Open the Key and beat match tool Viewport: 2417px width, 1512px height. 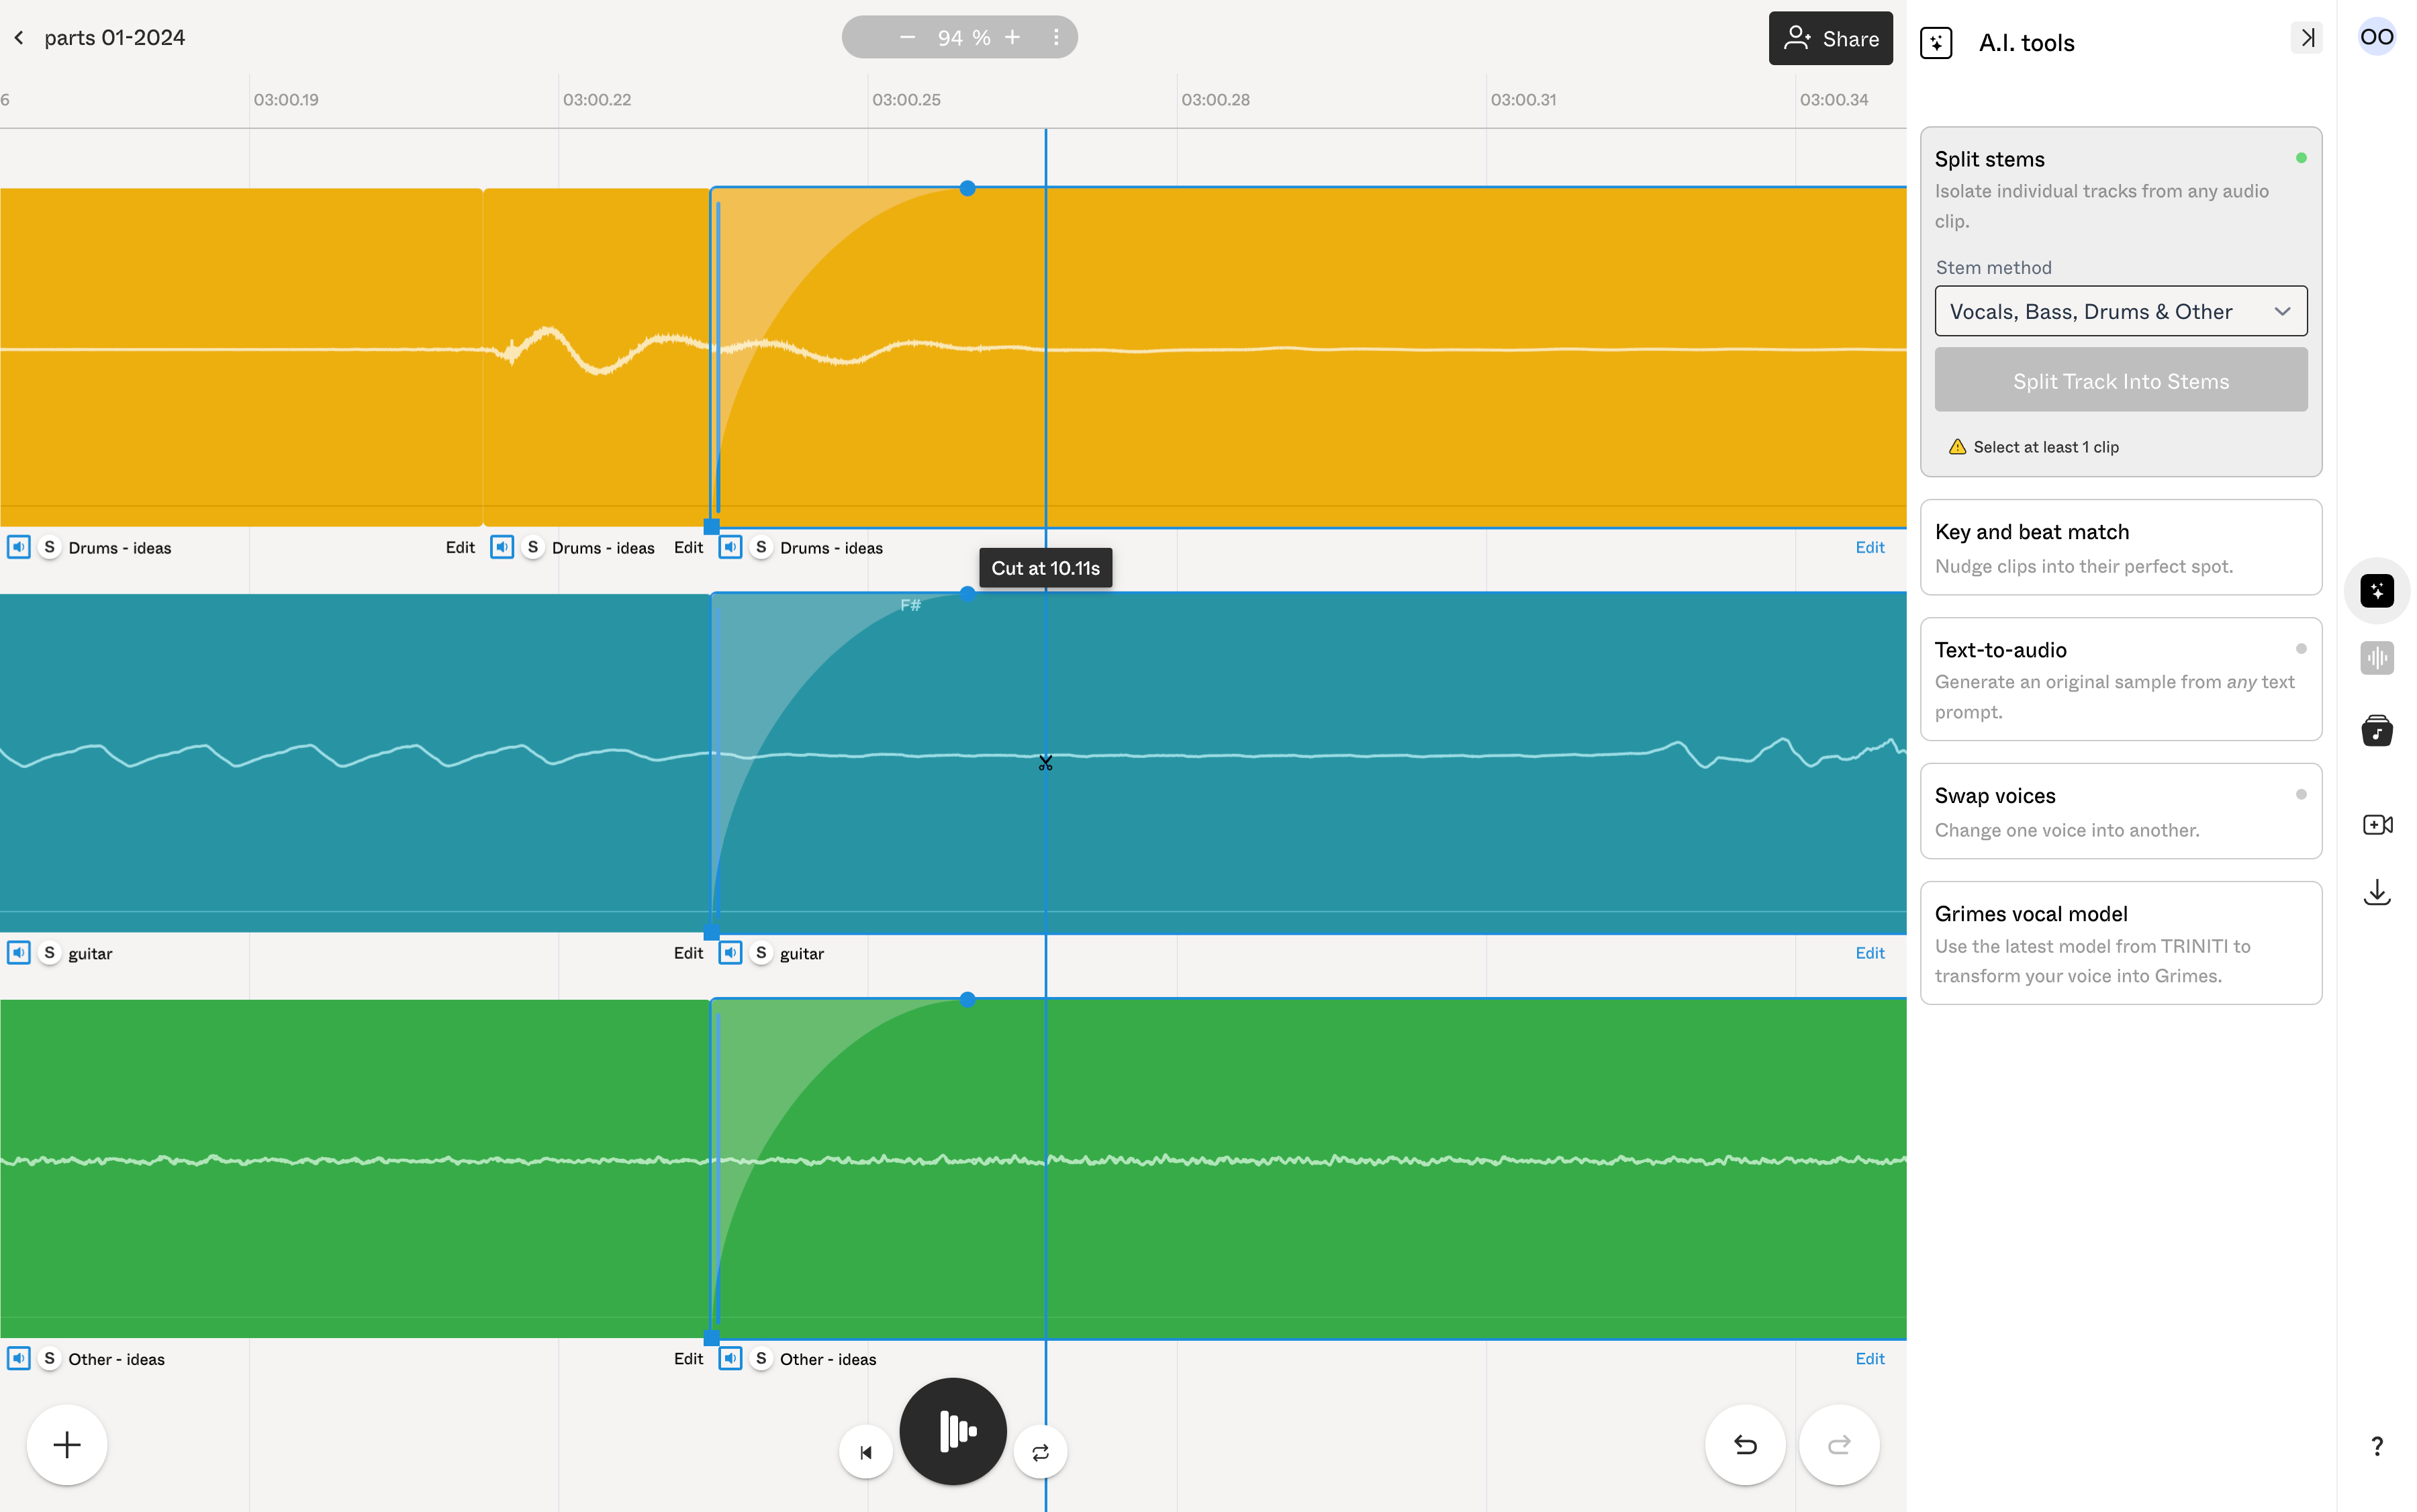[2120, 547]
